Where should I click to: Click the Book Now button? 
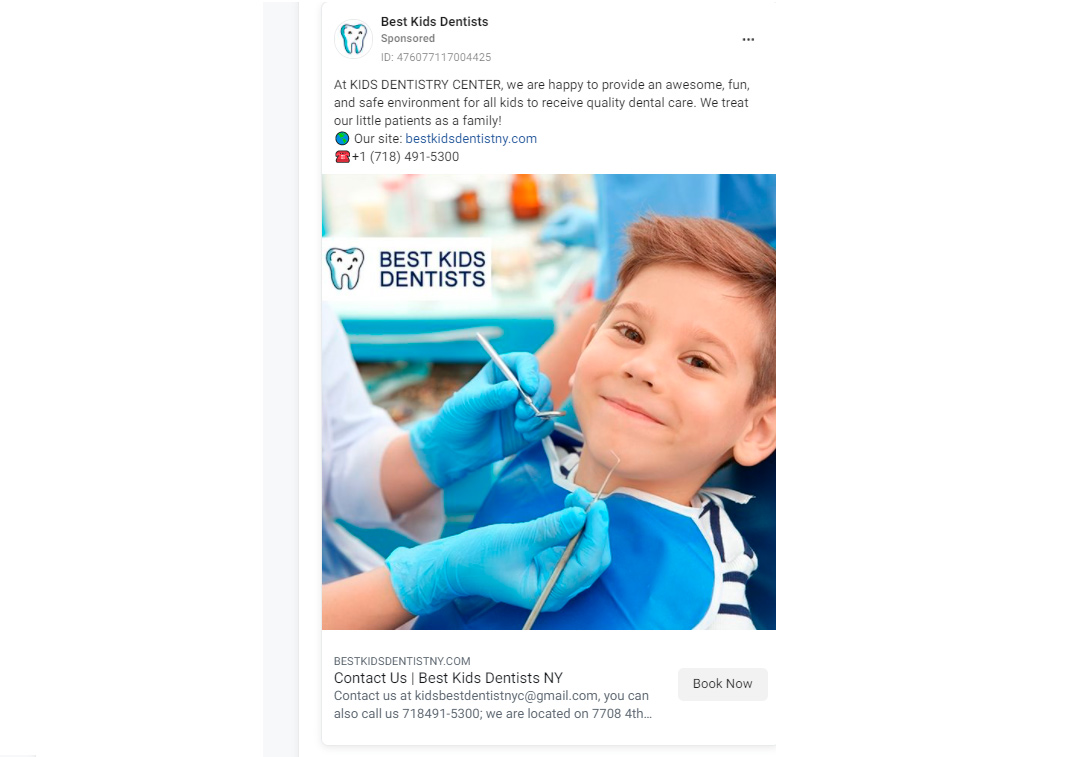[x=722, y=684]
